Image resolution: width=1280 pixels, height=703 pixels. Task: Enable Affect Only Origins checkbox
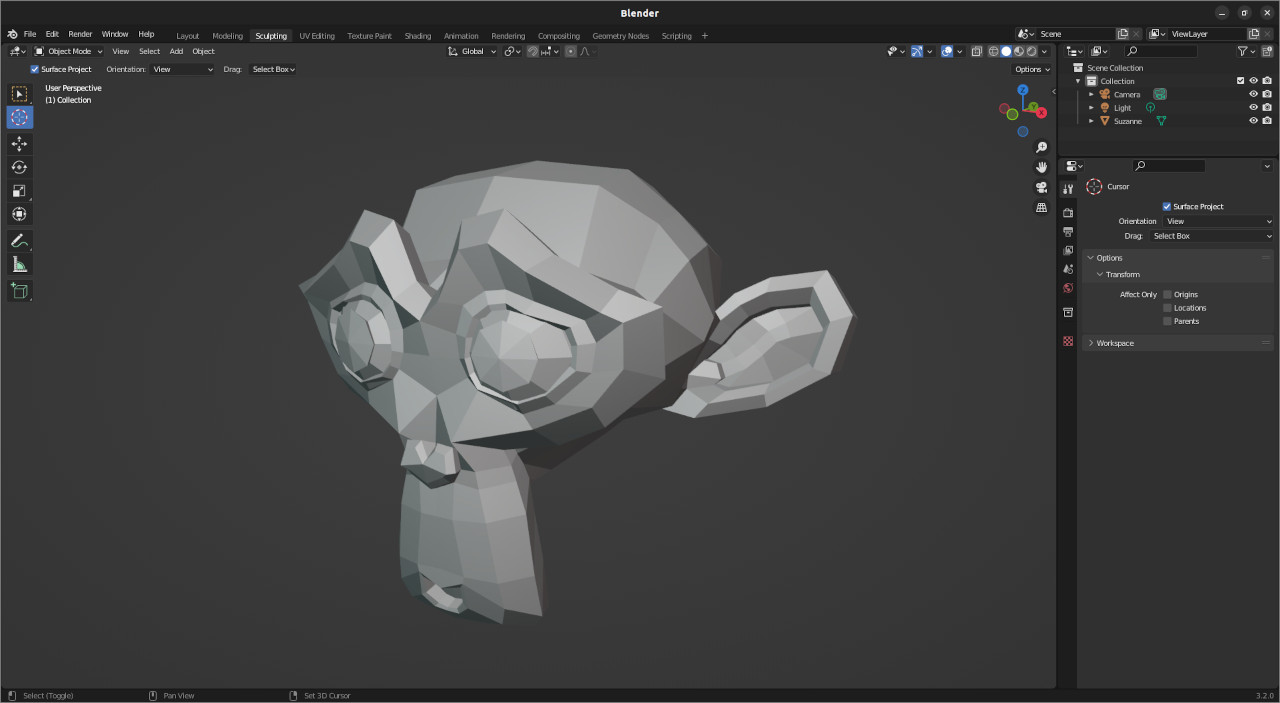click(1167, 295)
